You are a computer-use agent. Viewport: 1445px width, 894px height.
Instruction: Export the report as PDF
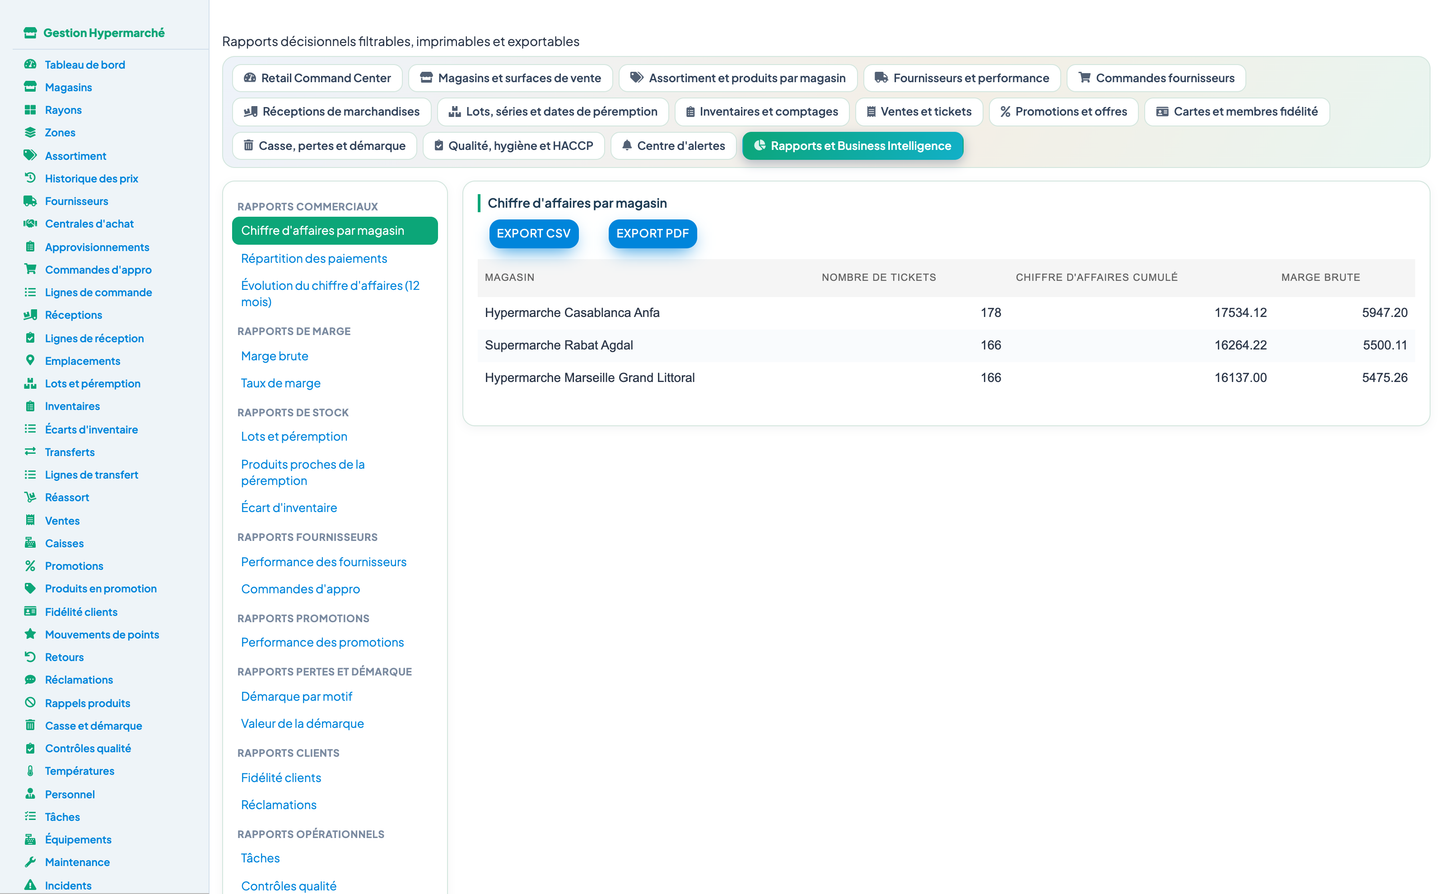pos(652,234)
